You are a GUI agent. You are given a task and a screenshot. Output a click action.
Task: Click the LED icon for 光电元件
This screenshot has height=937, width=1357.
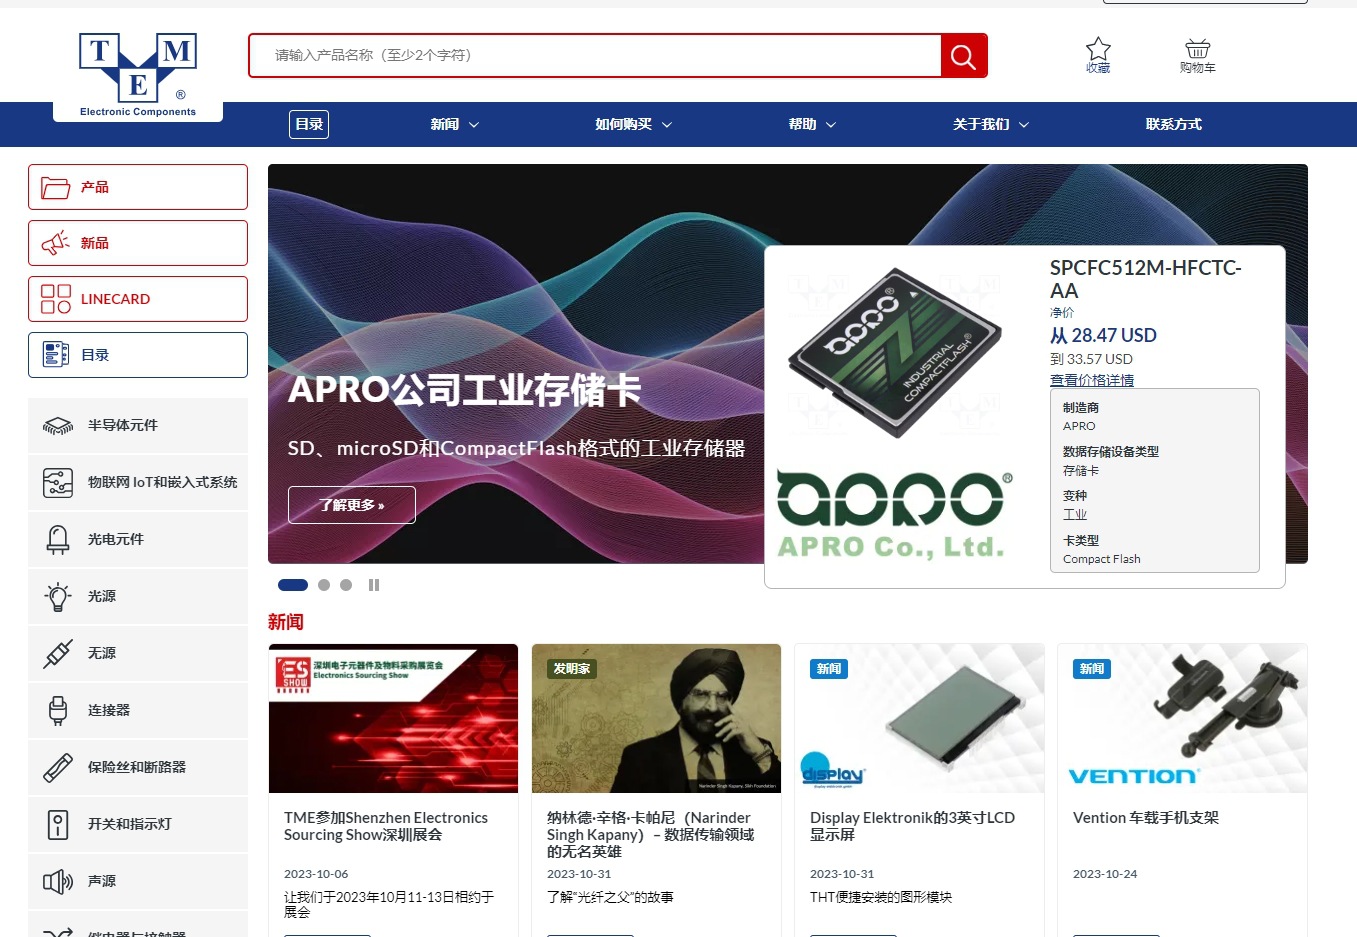58,540
